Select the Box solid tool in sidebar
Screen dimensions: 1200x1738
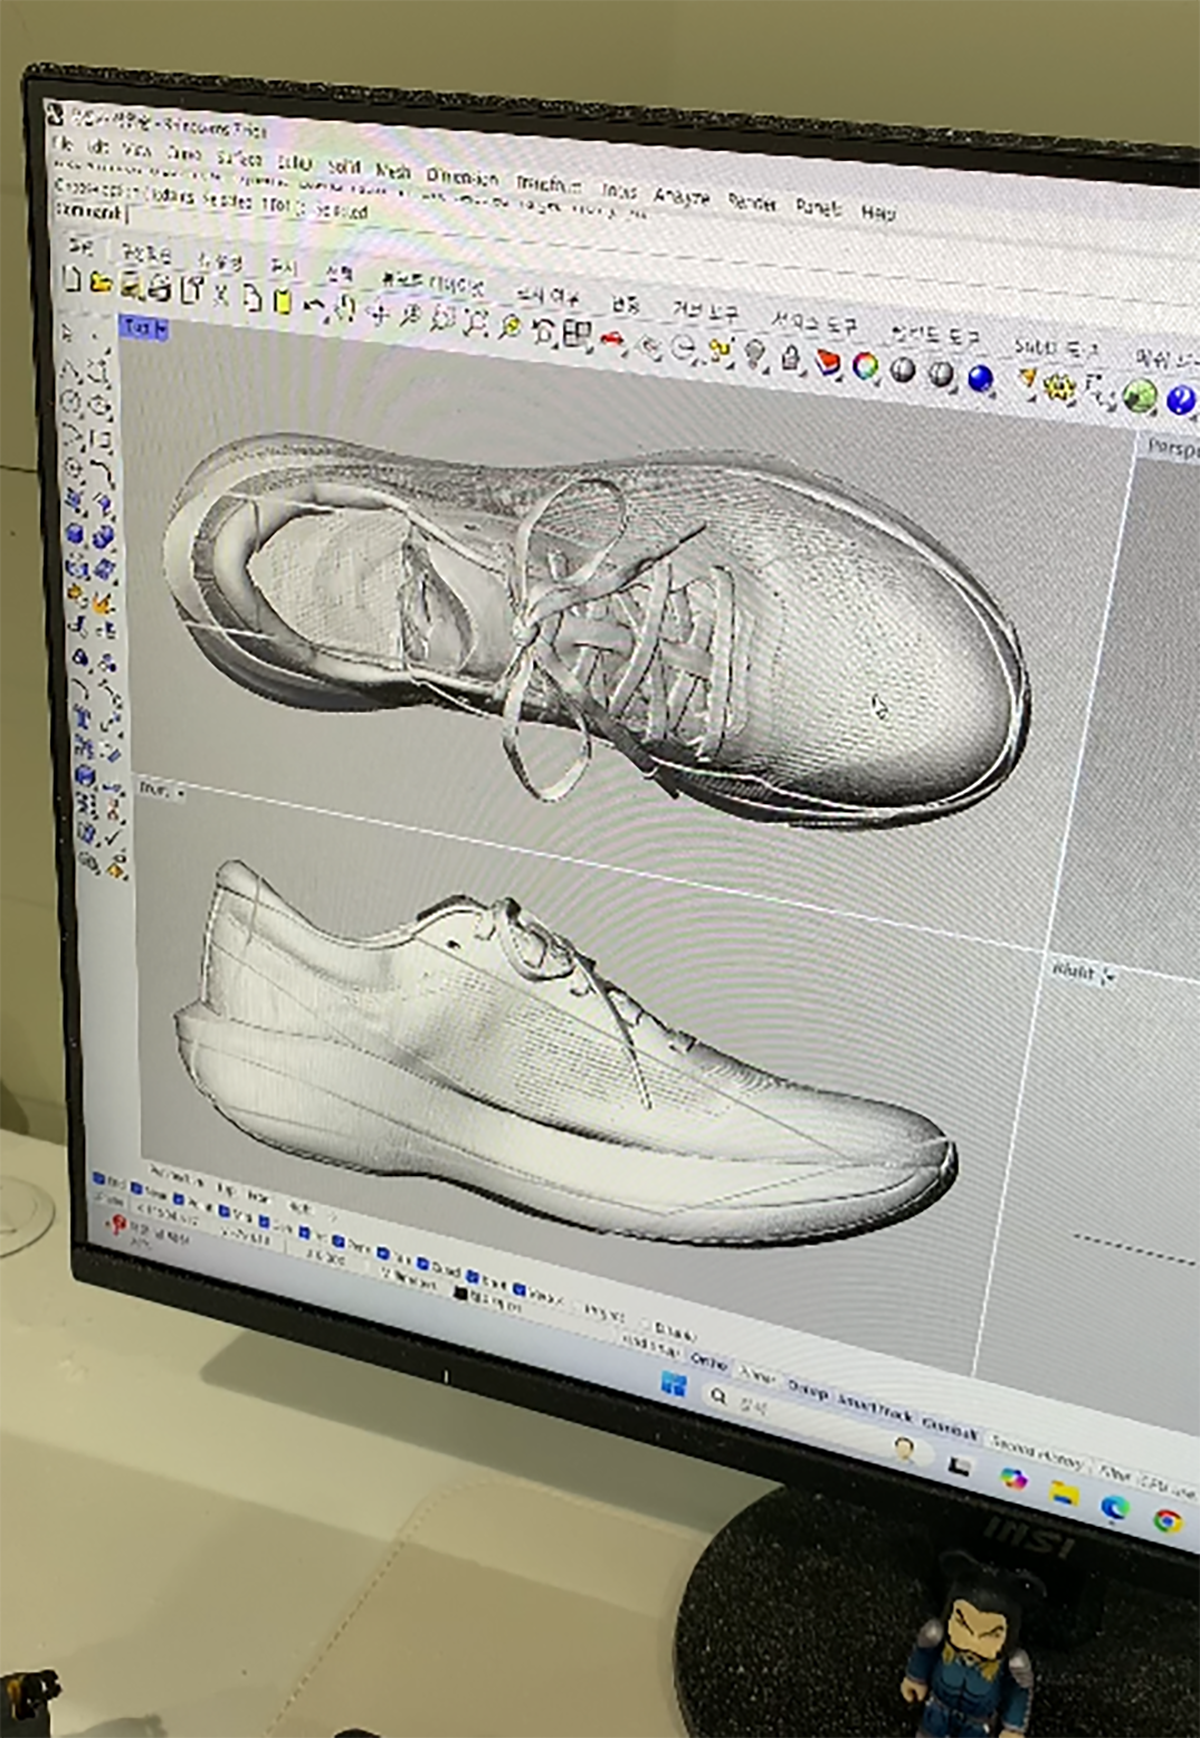(75, 535)
